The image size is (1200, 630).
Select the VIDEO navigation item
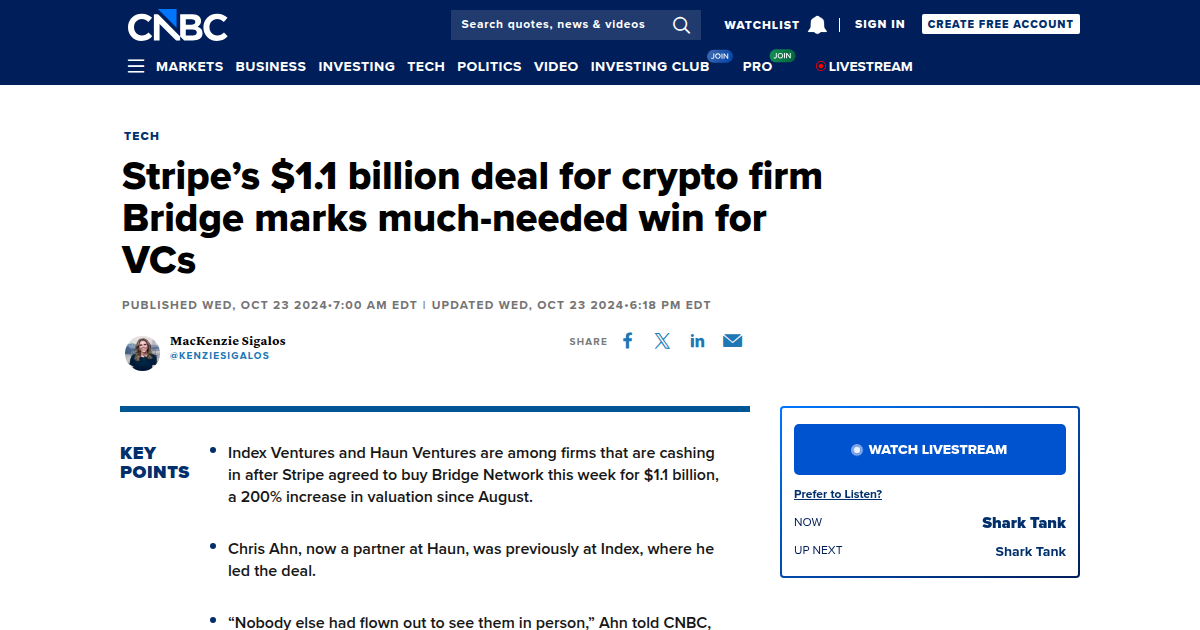(x=556, y=66)
